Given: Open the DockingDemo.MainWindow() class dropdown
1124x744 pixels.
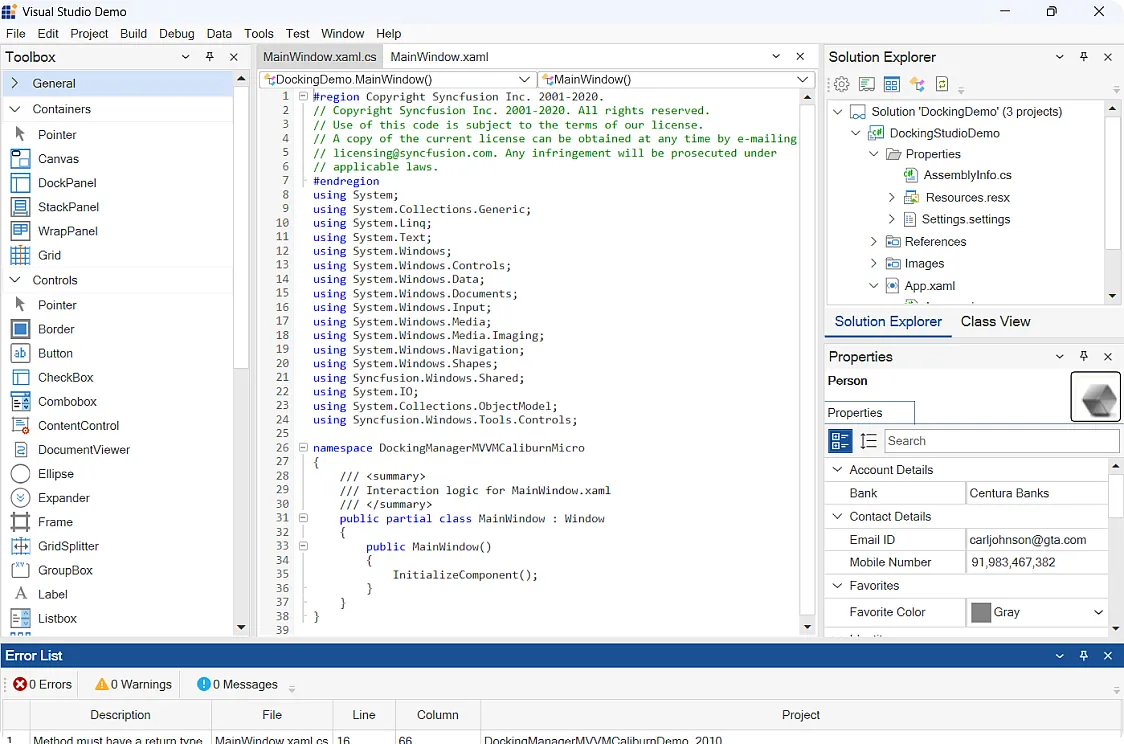Looking at the screenshot, I should (x=524, y=80).
